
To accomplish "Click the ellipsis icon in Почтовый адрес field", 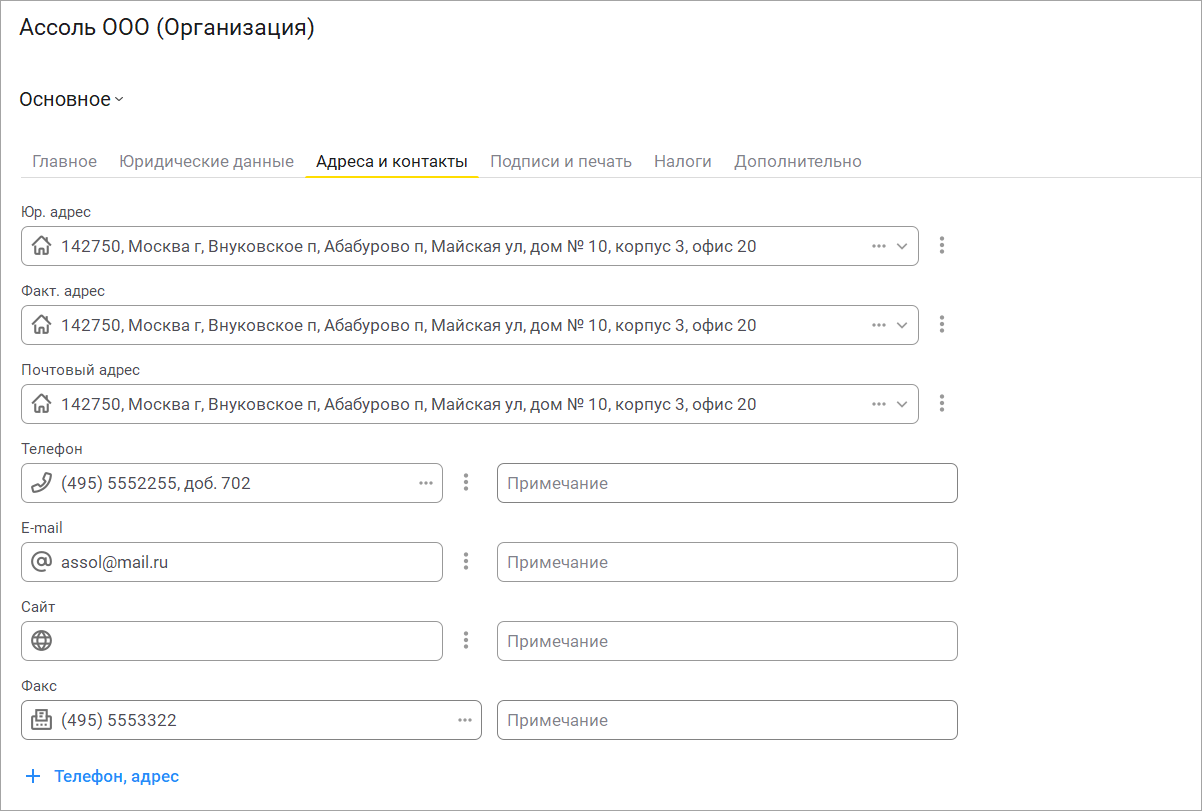I will point(879,404).
